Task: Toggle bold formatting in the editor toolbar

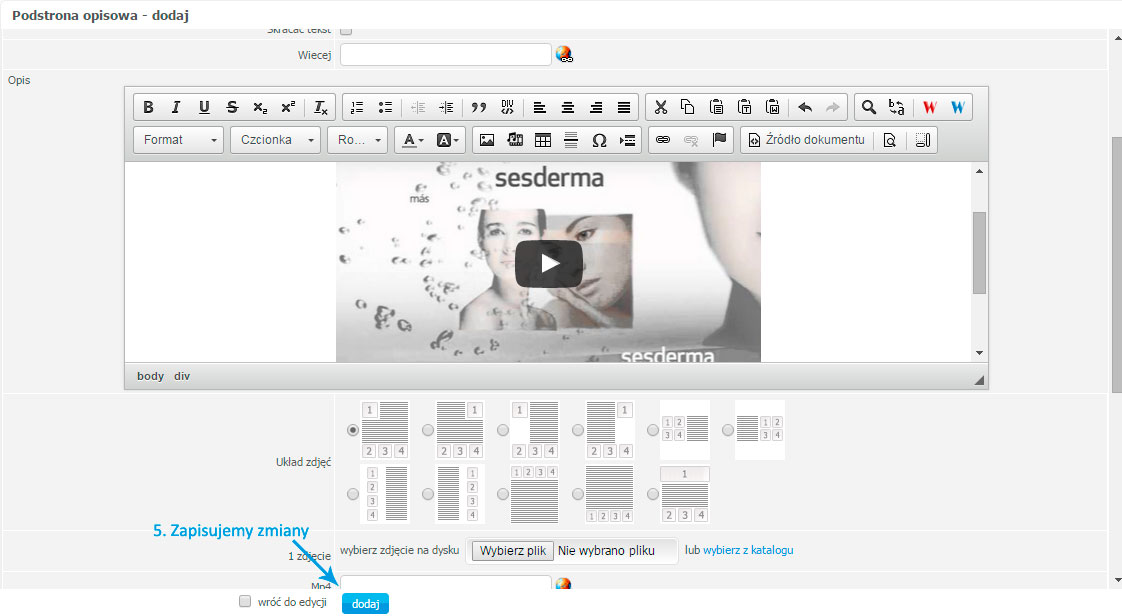Action: click(x=148, y=107)
